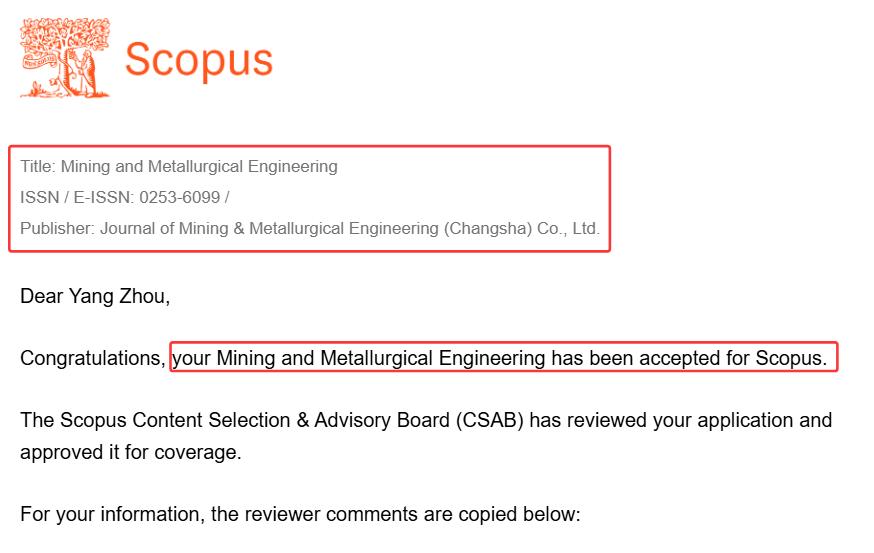The height and width of the screenshot is (553, 874).
Task: Click the orange Scopus wordmark
Action: tap(199, 60)
